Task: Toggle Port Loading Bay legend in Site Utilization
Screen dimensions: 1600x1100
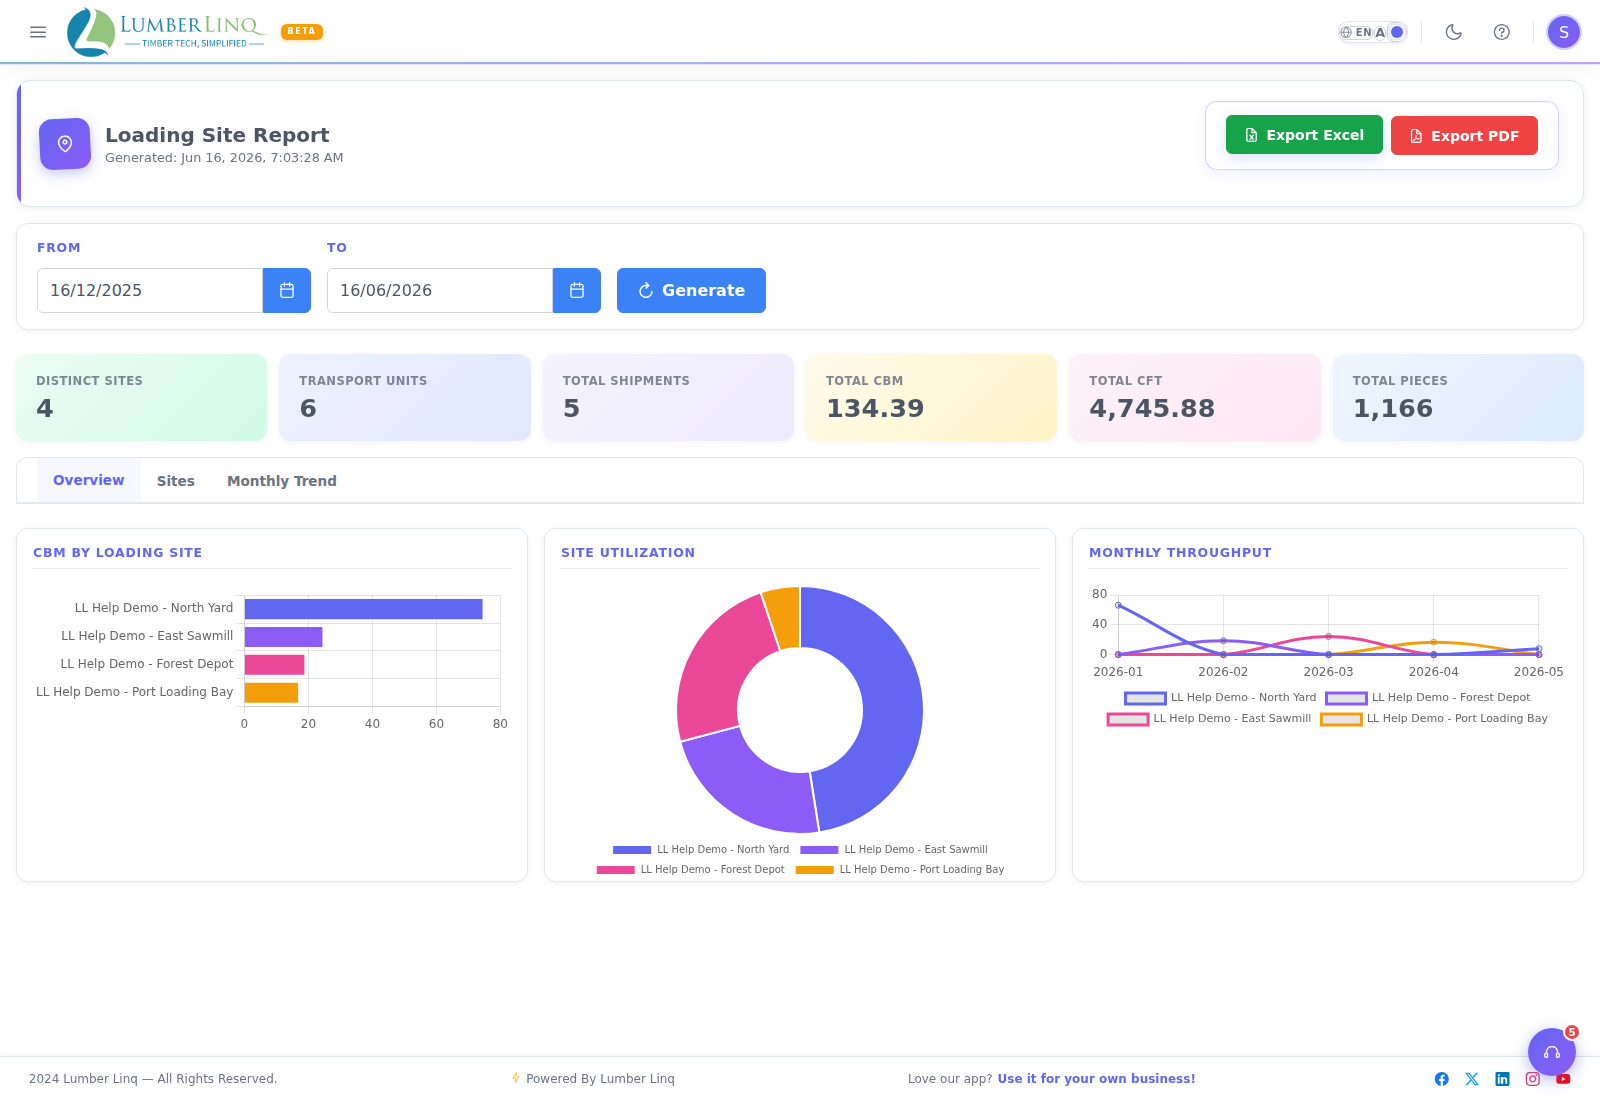Action: [x=900, y=869]
